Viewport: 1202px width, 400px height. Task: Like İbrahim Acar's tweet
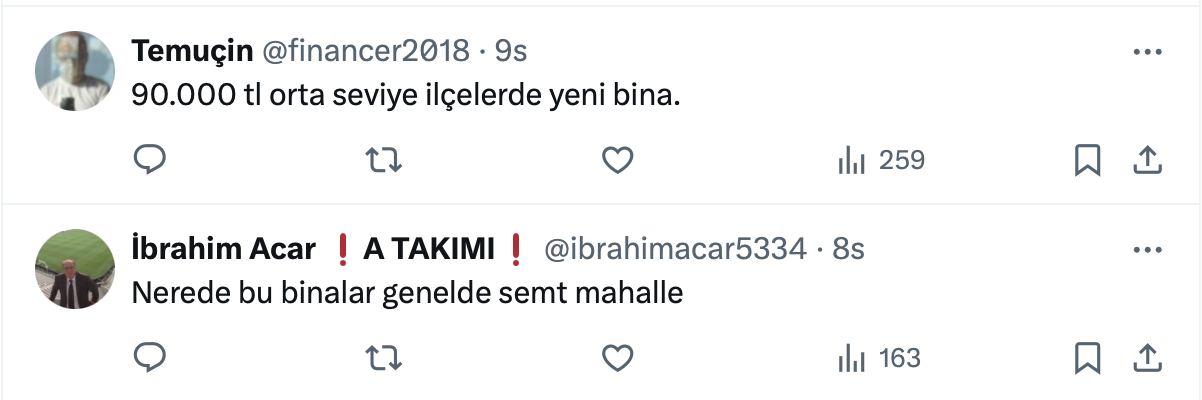pos(619,358)
